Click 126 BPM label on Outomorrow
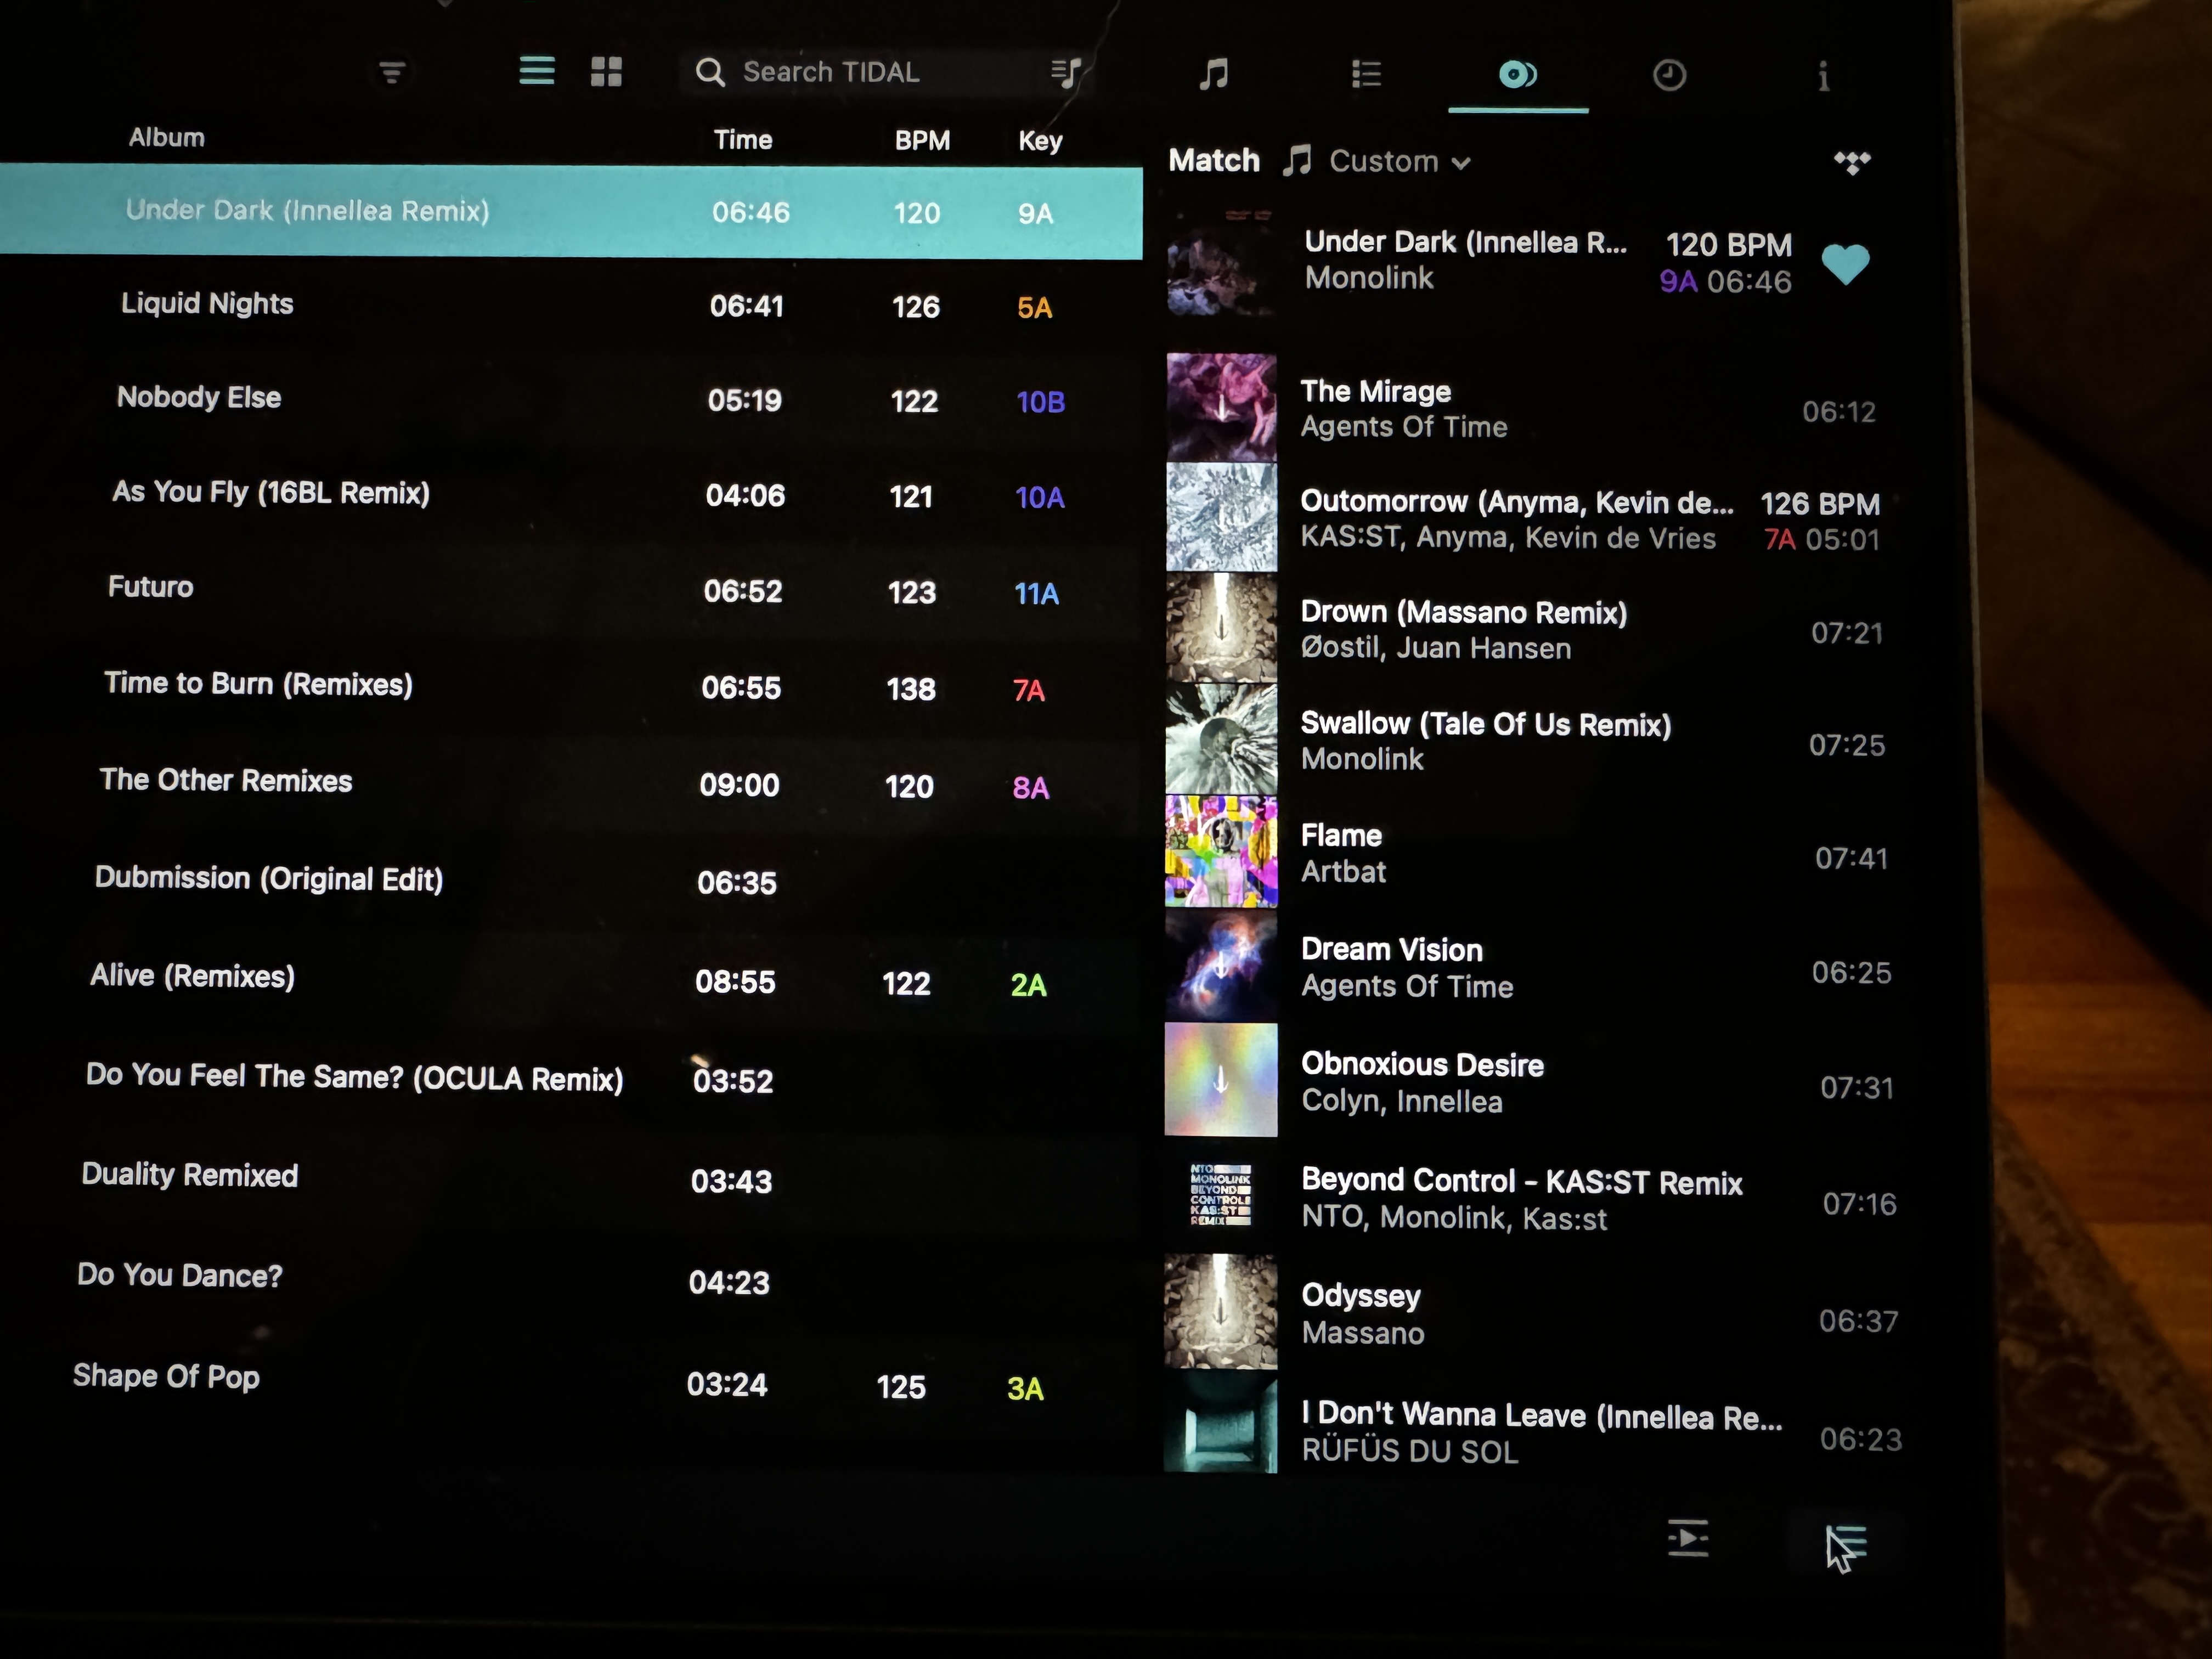 click(1820, 503)
